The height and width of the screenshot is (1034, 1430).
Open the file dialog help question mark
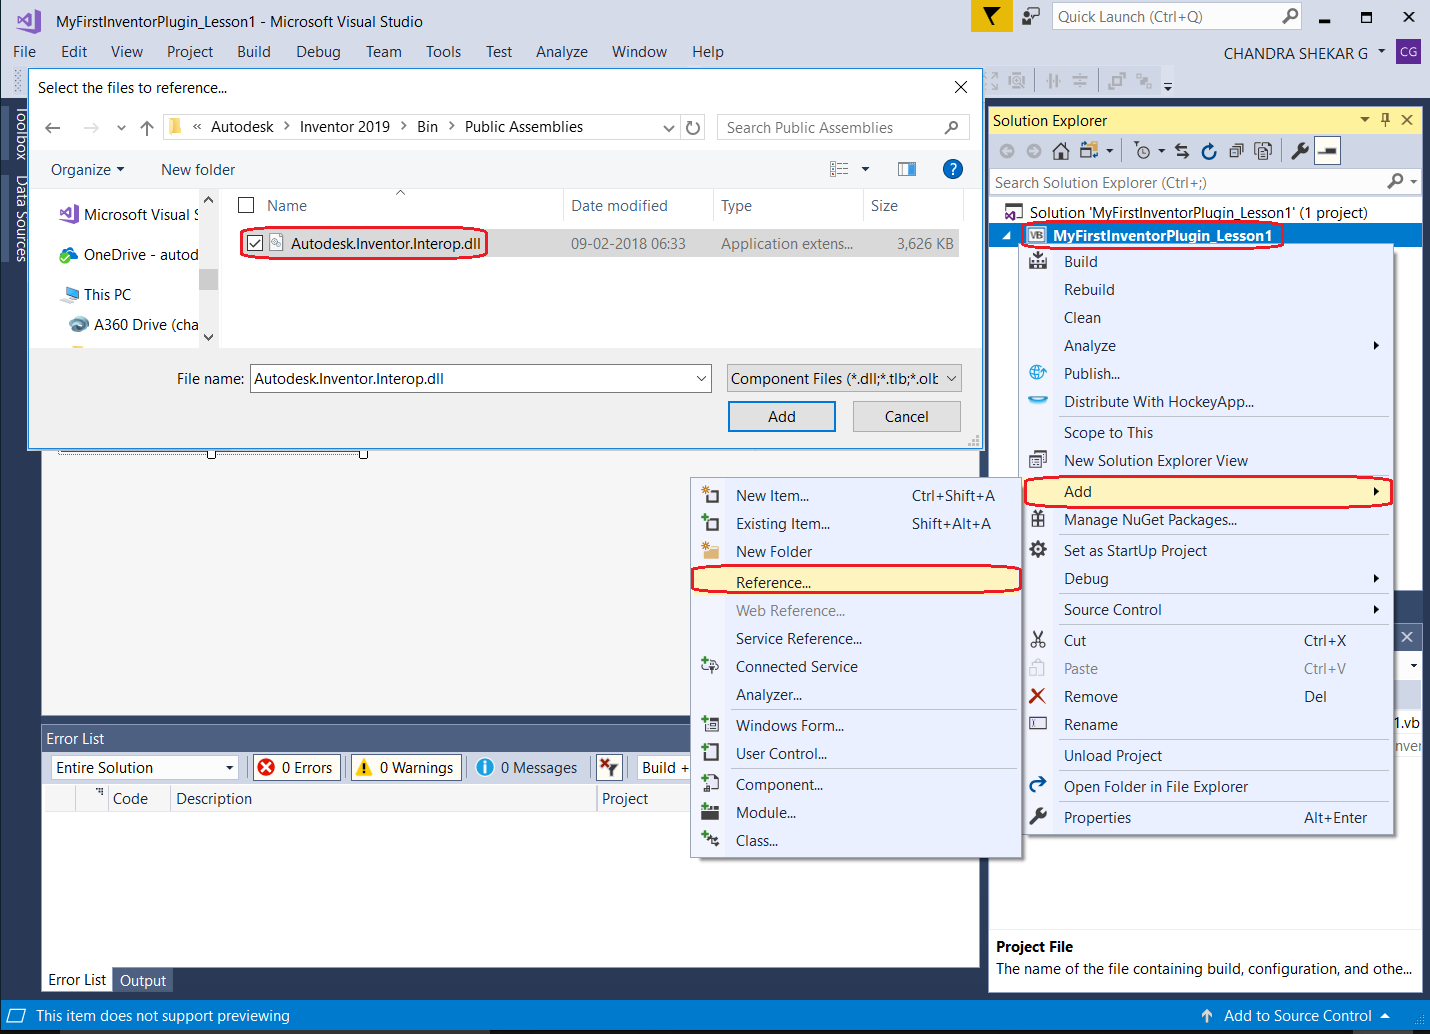[x=953, y=169]
